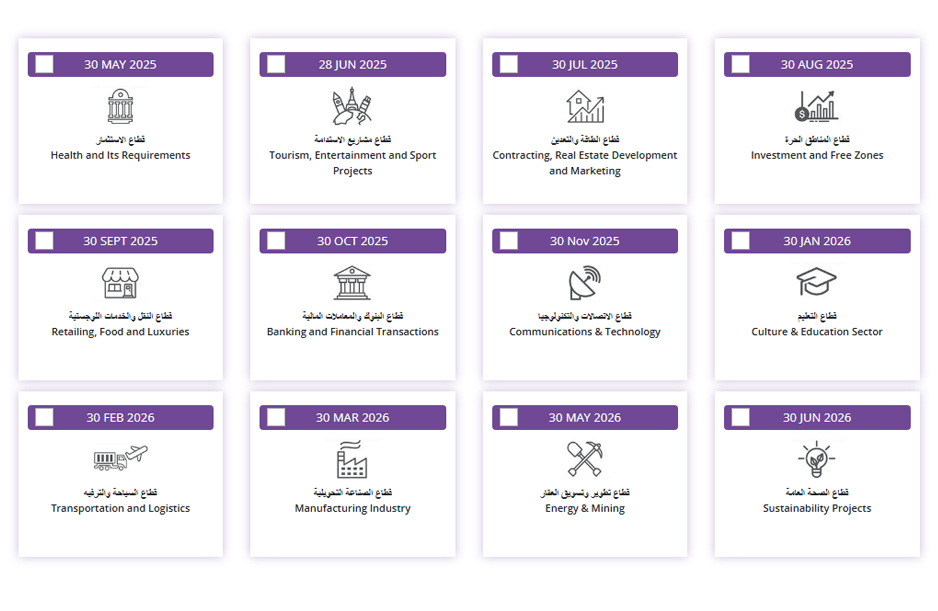Open the Energy & Mining label
Screen dimensions: 938x611
(585, 508)
